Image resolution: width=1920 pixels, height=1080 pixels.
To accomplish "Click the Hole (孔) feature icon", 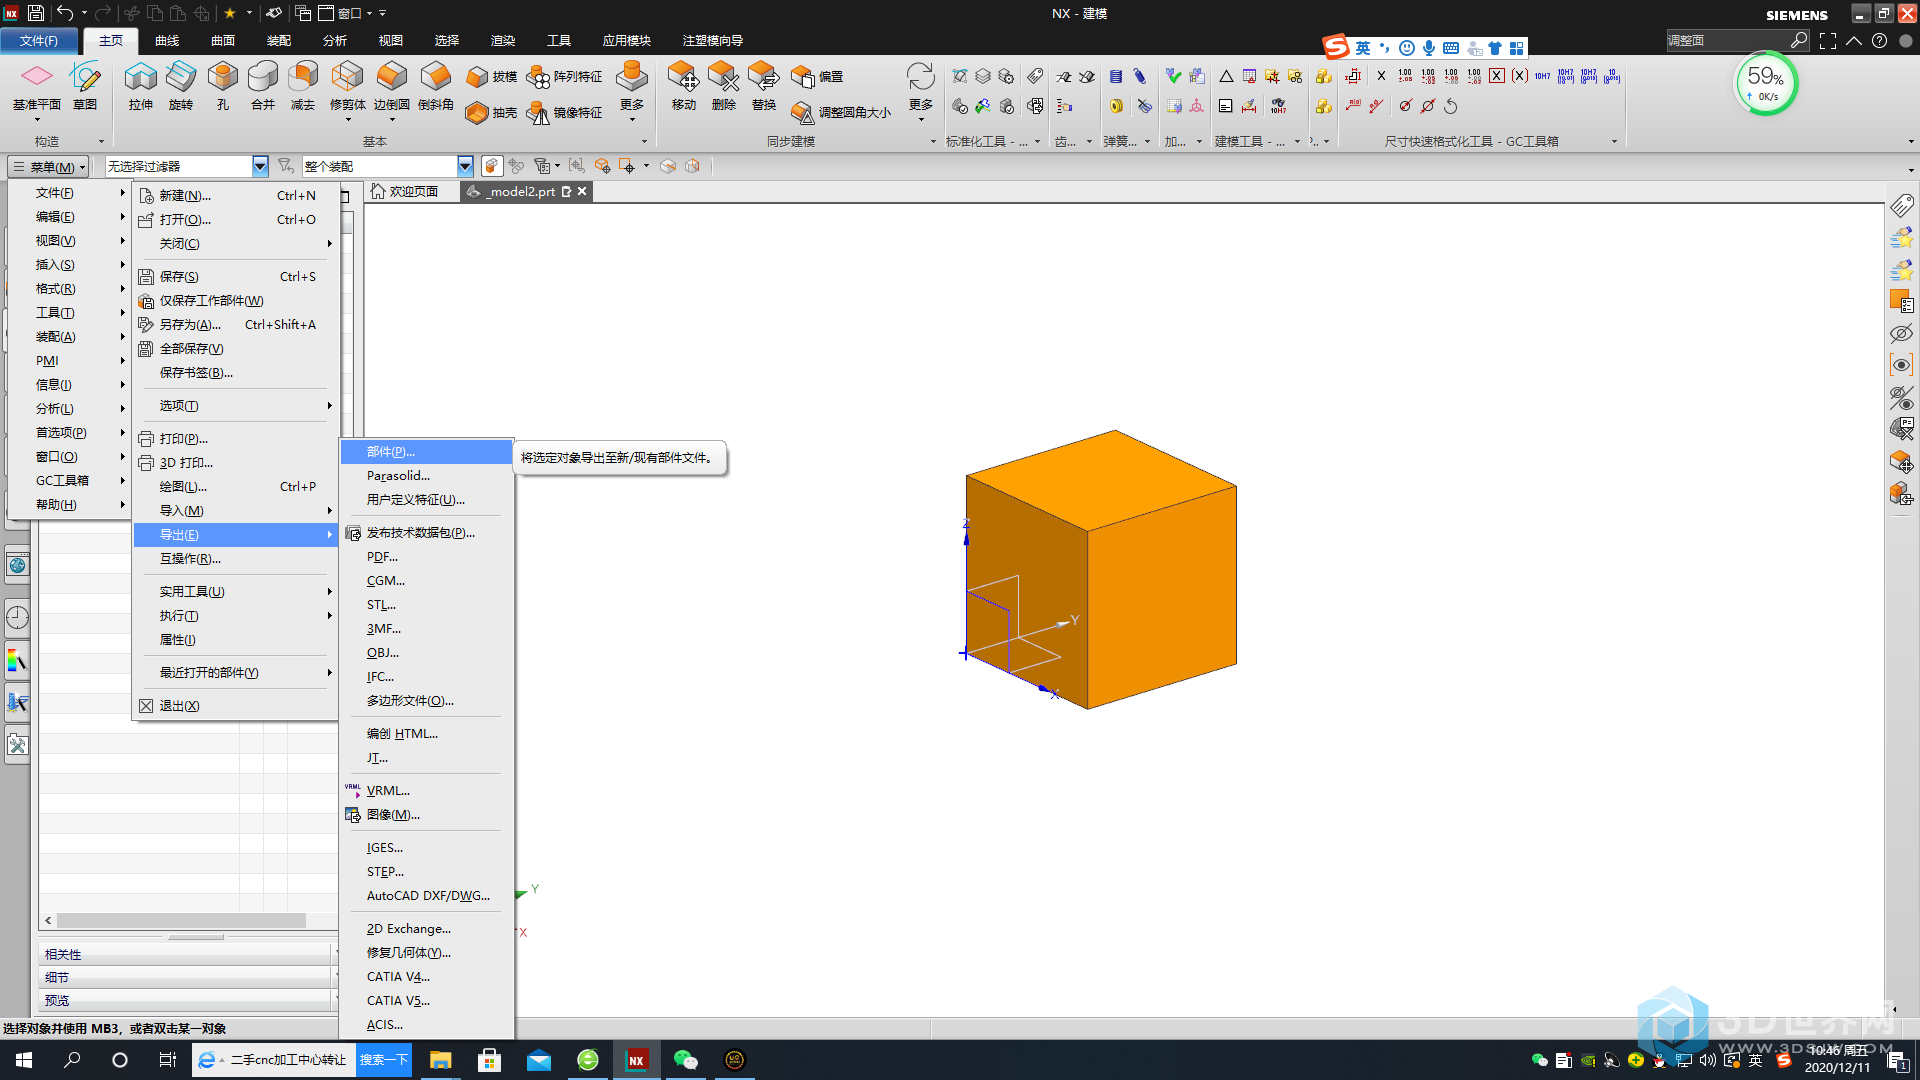I will click(x=222, y=86).
